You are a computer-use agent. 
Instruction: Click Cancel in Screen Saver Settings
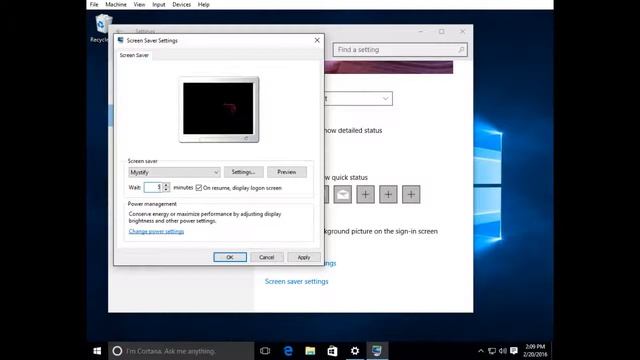point(267,257)
